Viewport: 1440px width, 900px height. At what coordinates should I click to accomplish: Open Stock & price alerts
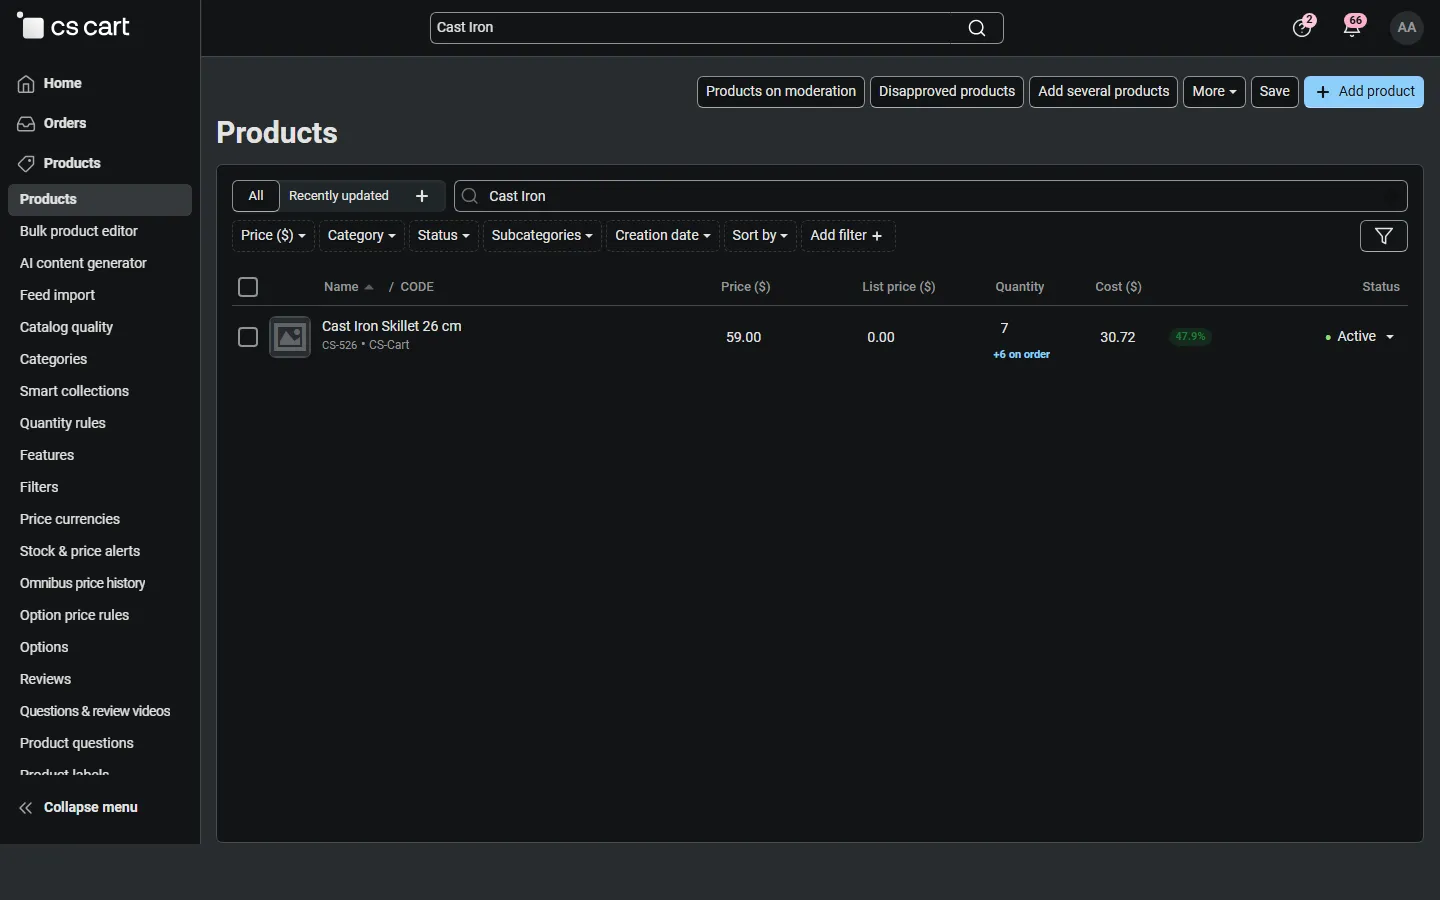(80, 552)
